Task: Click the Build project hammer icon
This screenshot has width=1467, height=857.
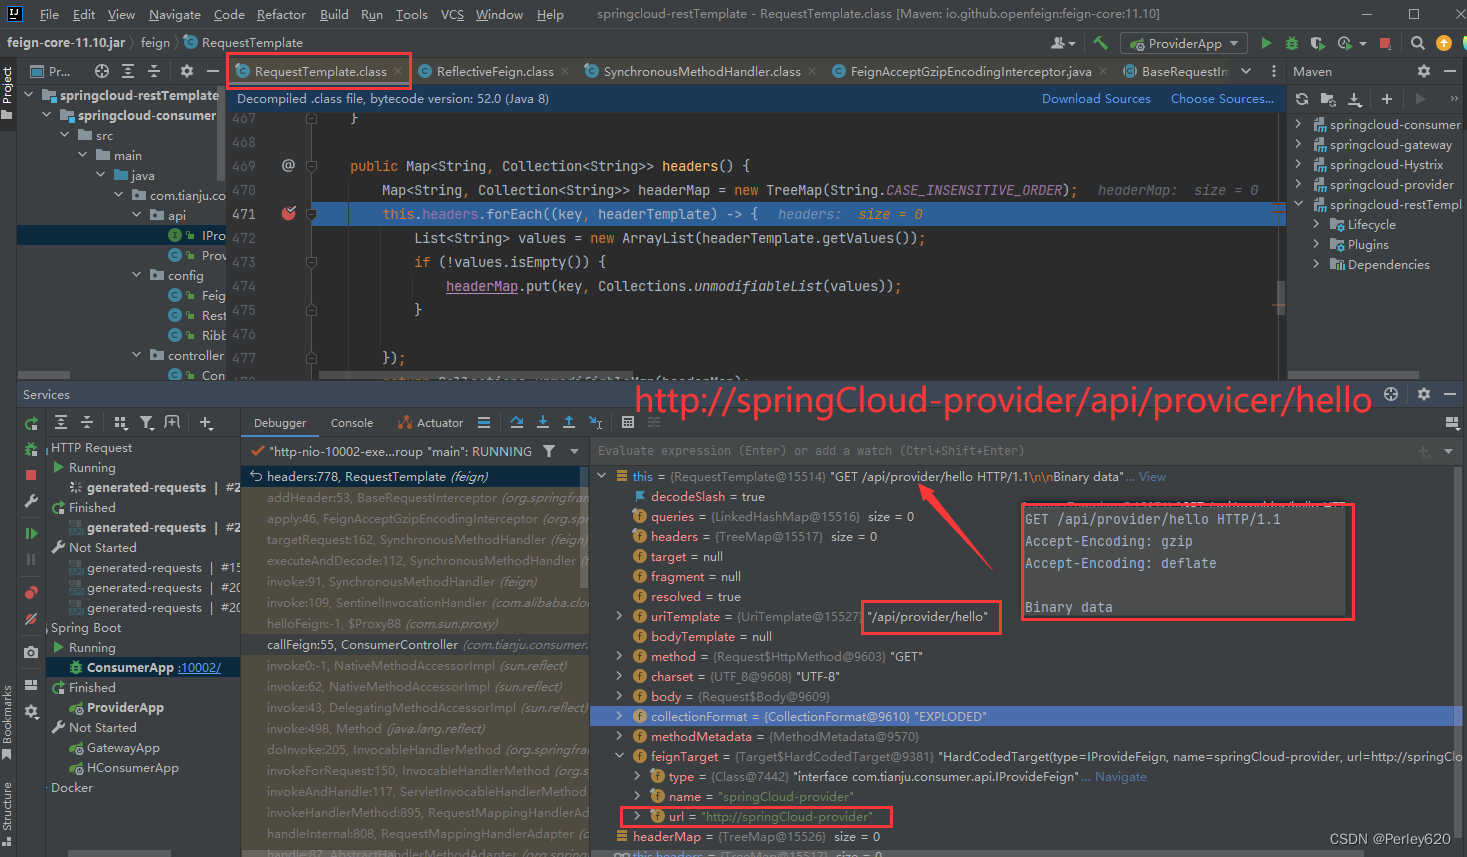Action: pos(1100,43)
